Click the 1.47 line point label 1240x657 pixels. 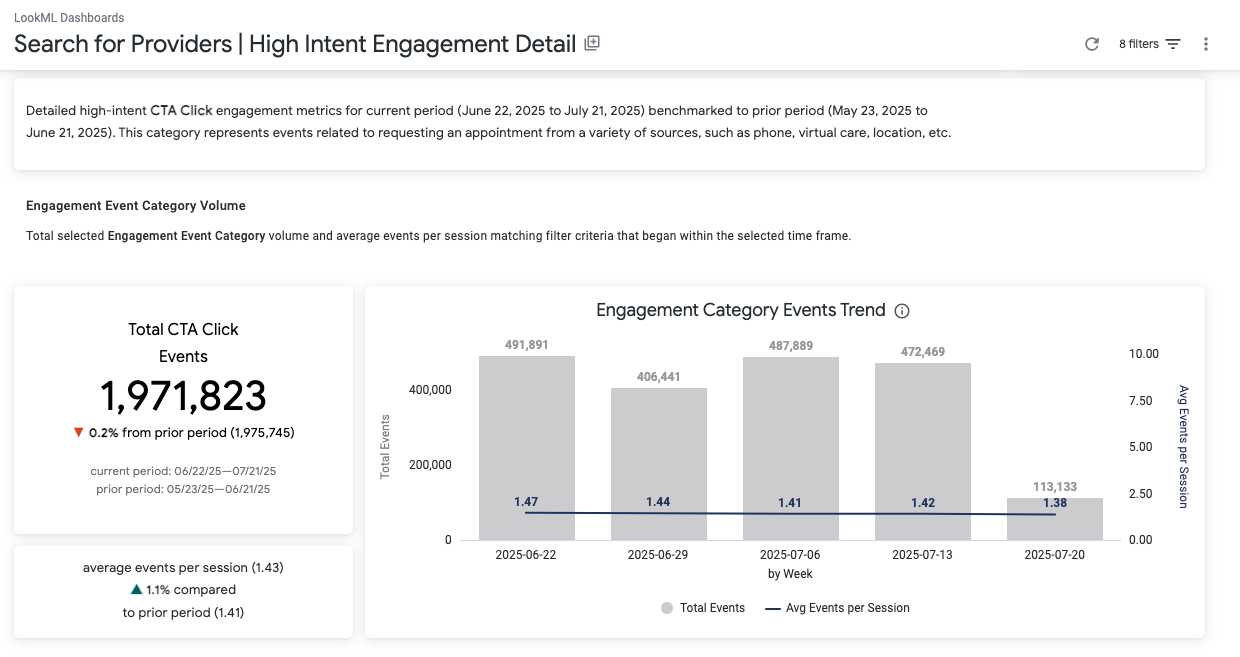pos(526,501)
